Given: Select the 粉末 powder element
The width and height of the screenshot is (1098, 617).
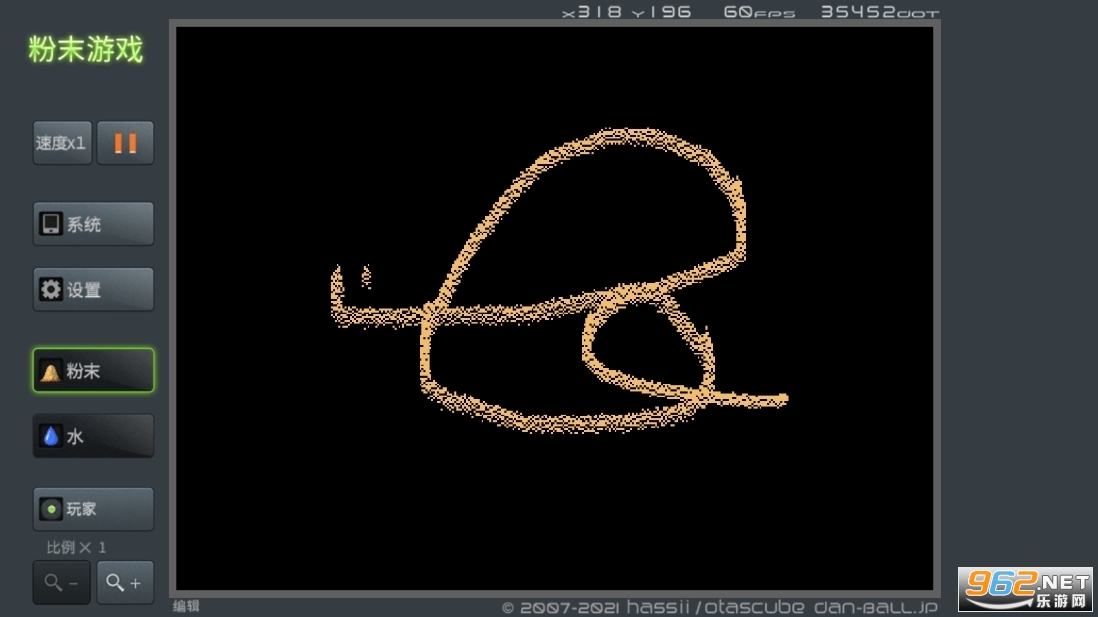Looking at the screenshot, I should pos(93,371).
